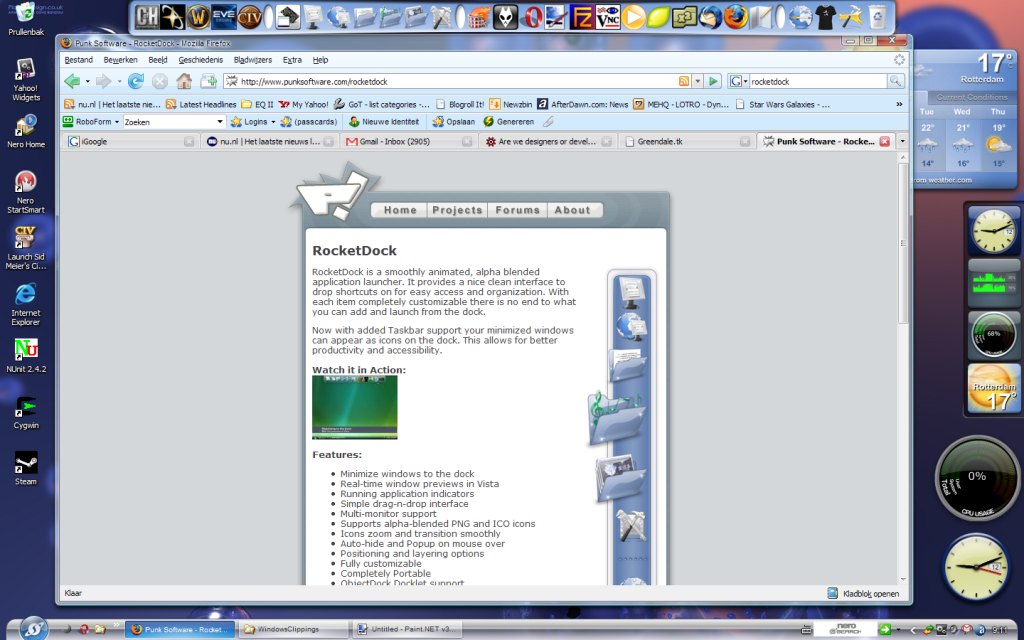Viewport: 1024px width, 640px height.
Task: Switch to the Gmail - Inbox tab
Action: pyautogui.click(x=409, y=141)
